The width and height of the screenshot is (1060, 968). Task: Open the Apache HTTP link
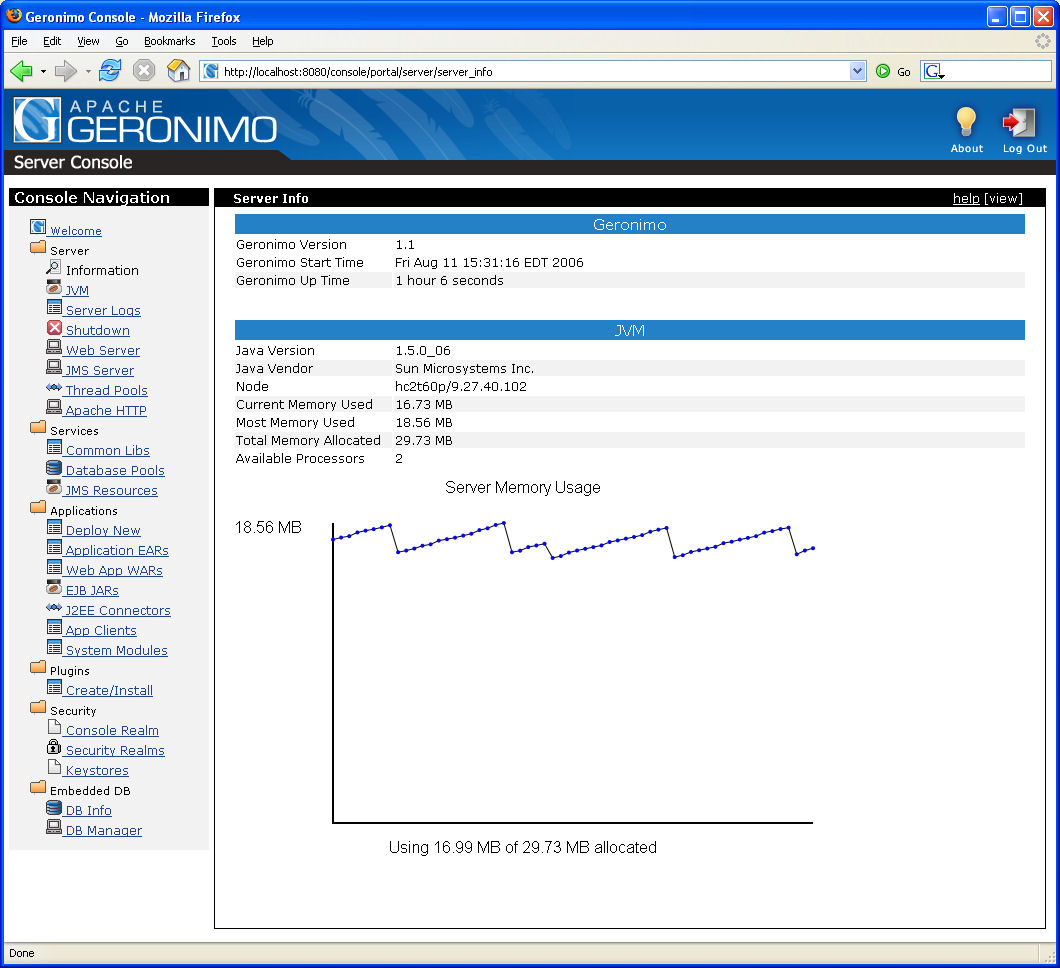(x=105, y=410)
